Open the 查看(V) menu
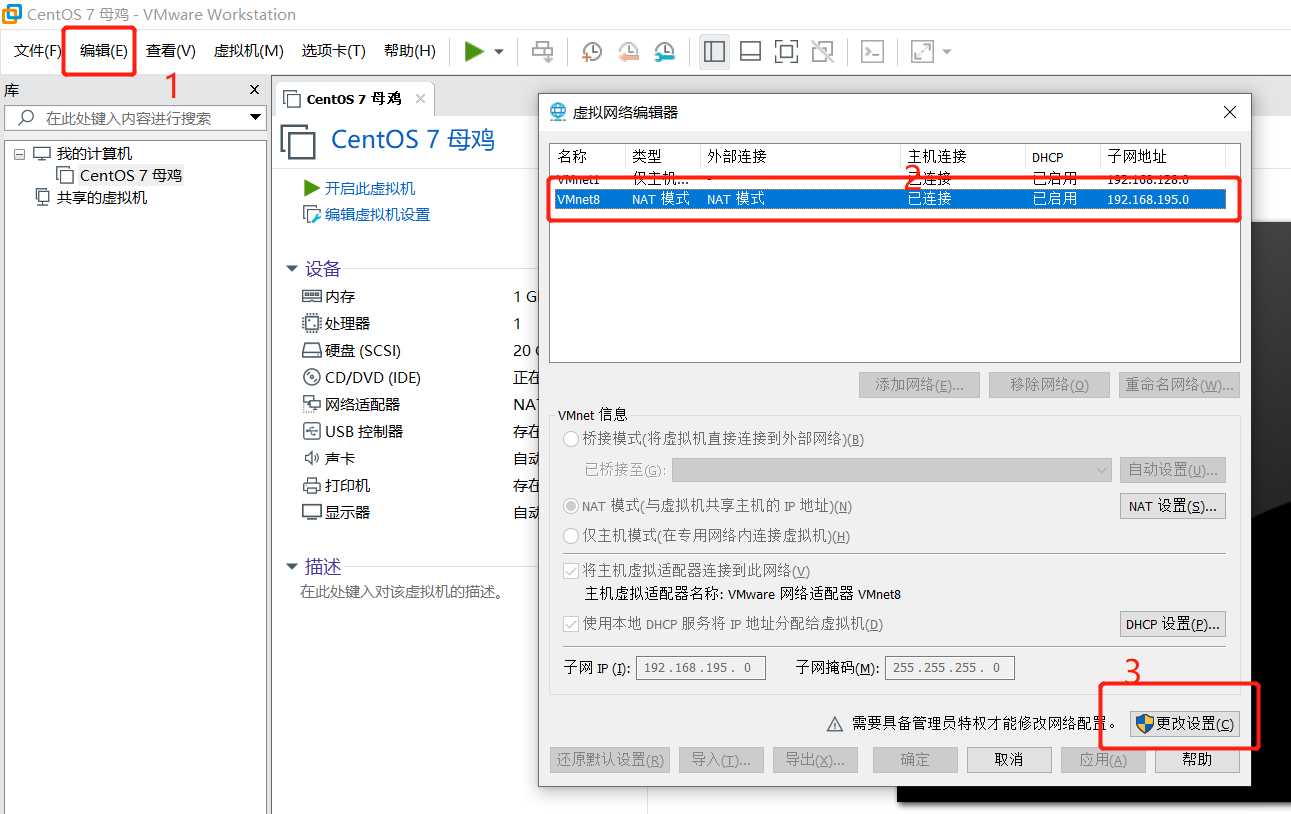The image size is (1291, 814). (171, 51)
